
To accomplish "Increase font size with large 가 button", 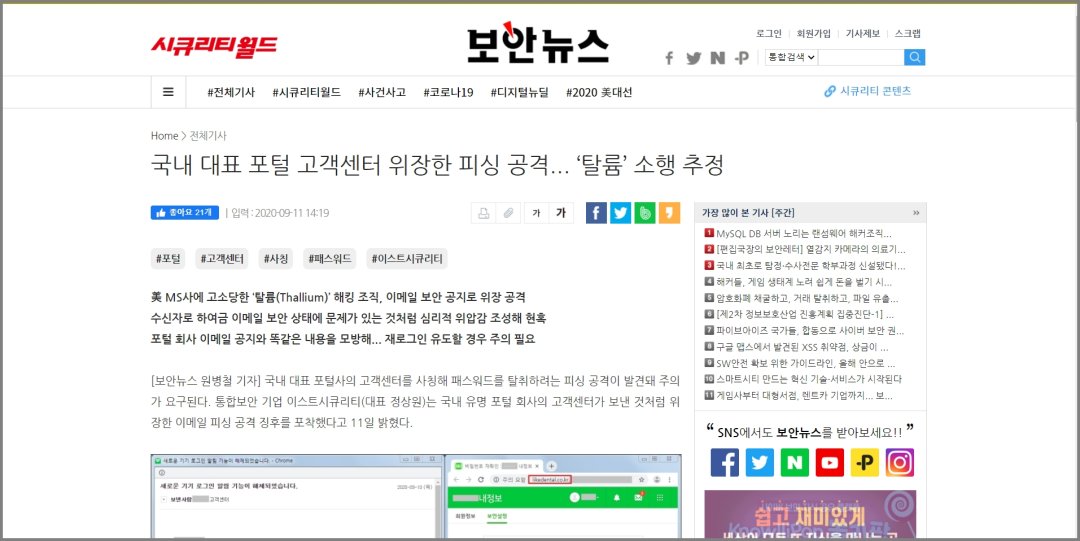I will (561, 213).
